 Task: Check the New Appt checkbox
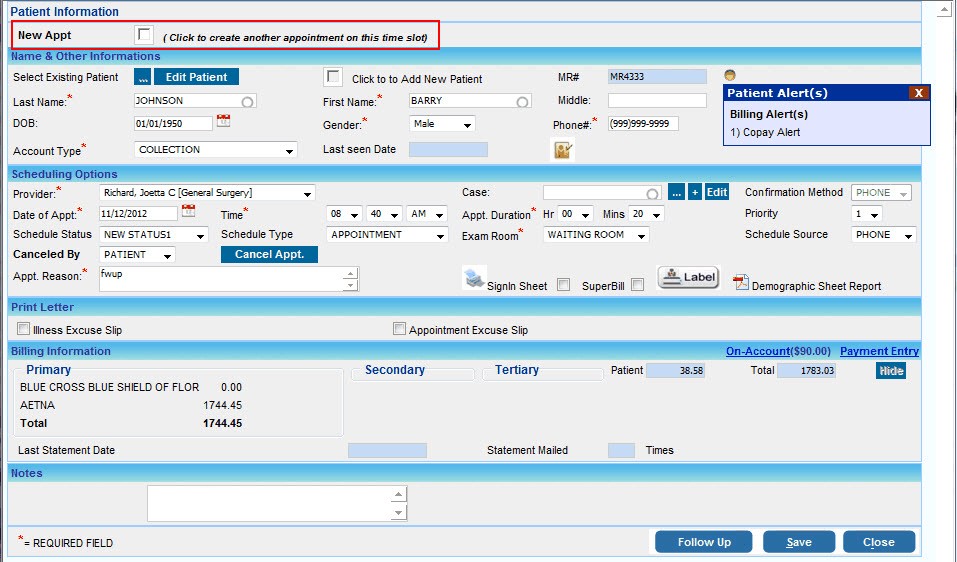(145, 35)
